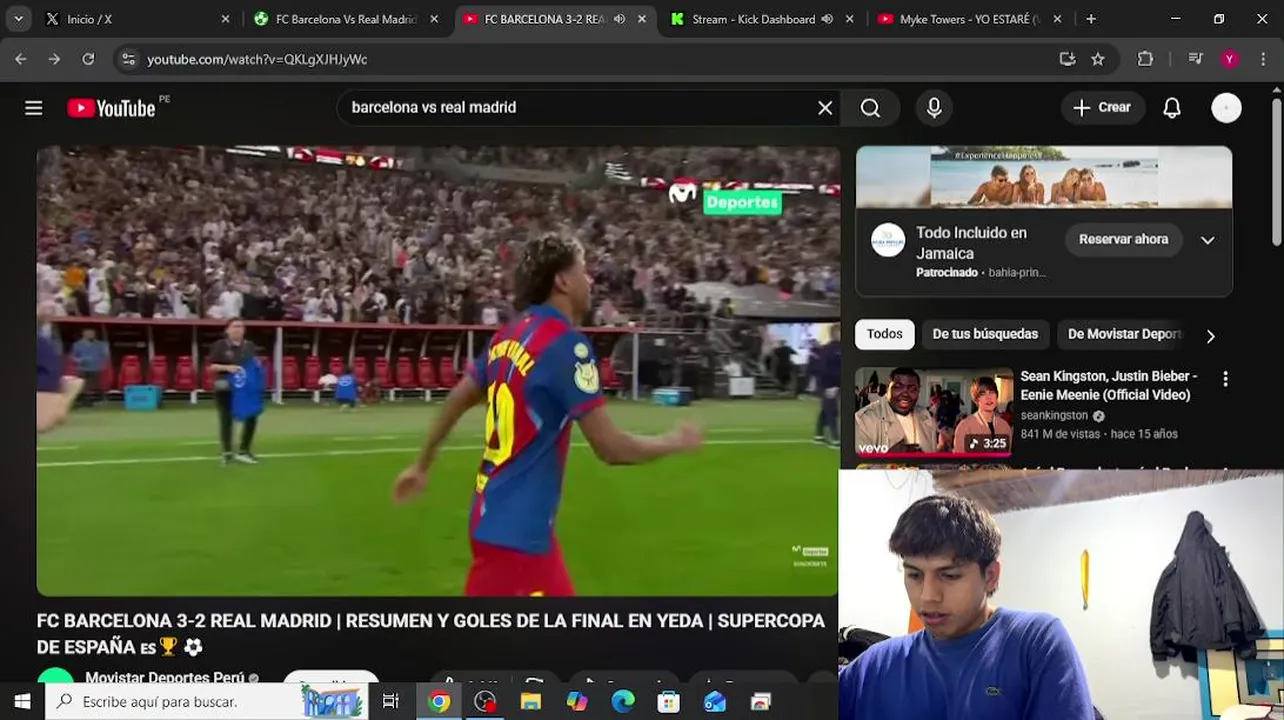
Task: Open the seankingston channel link
Action: point(1054,415)
